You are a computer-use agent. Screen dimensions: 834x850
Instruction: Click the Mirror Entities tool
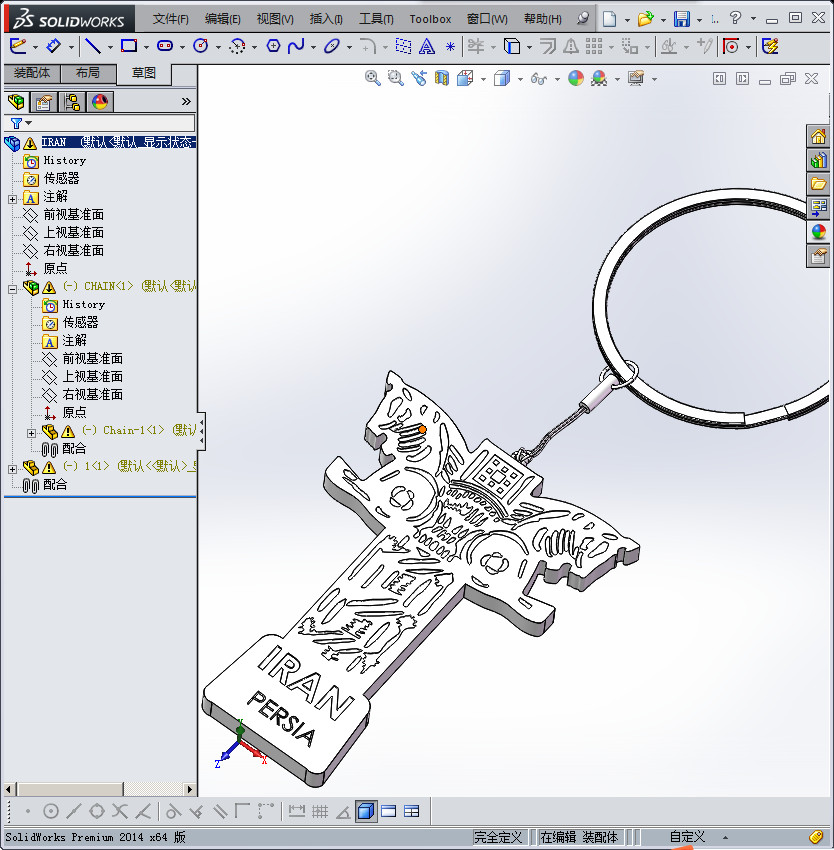click(570, 46)
